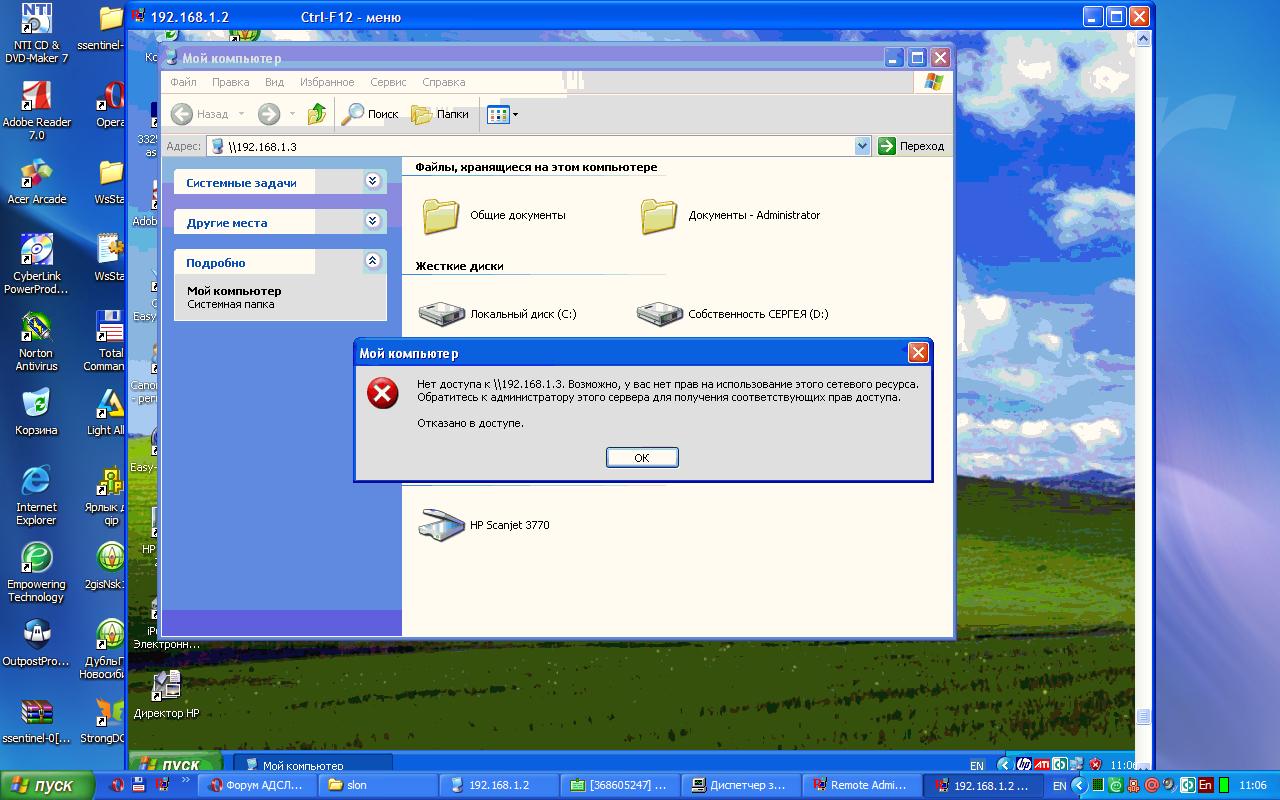This screenshot has height=800, width=1280.
Task: Expand the Другие места panel
Action: (x=372, y=221)
